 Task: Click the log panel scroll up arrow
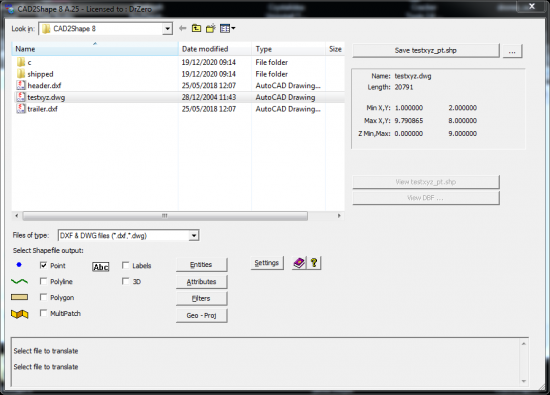(x=524, y=344)
